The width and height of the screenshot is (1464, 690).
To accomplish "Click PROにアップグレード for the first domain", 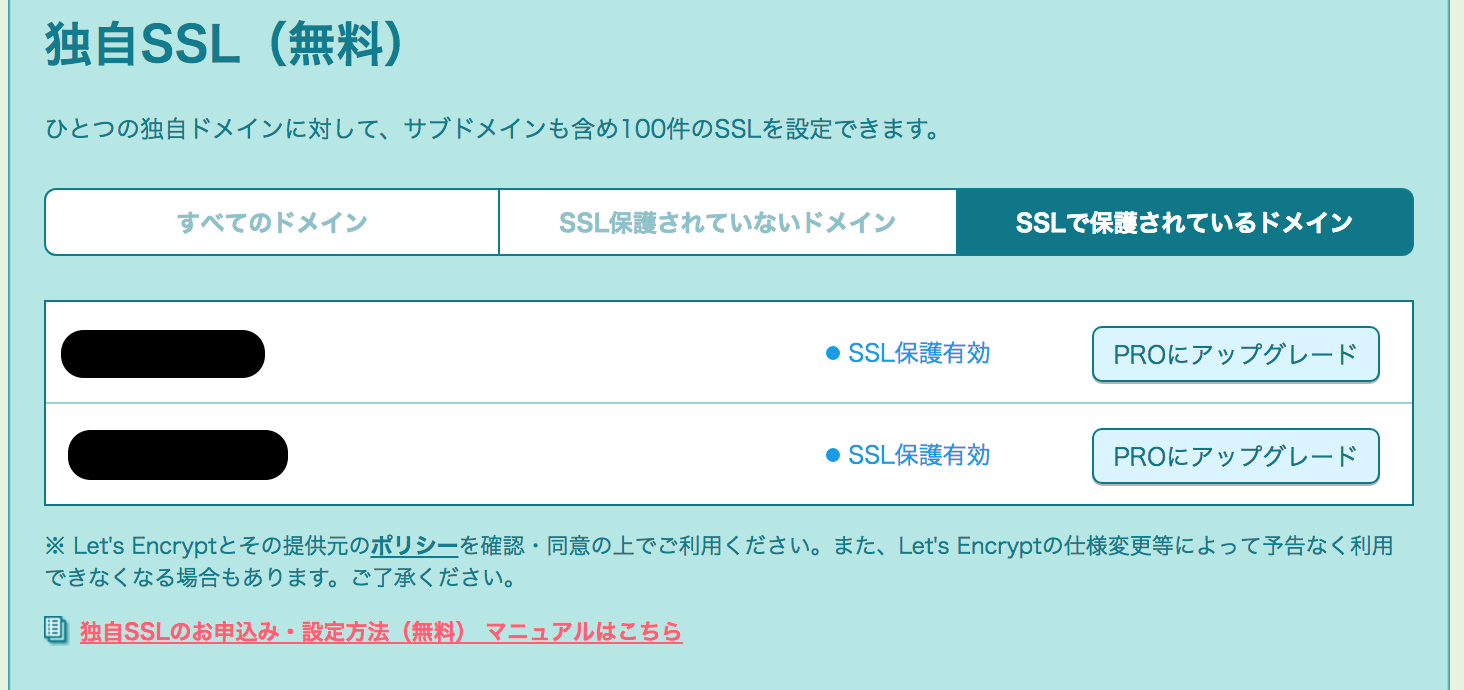I will (x=1235, y=354).
